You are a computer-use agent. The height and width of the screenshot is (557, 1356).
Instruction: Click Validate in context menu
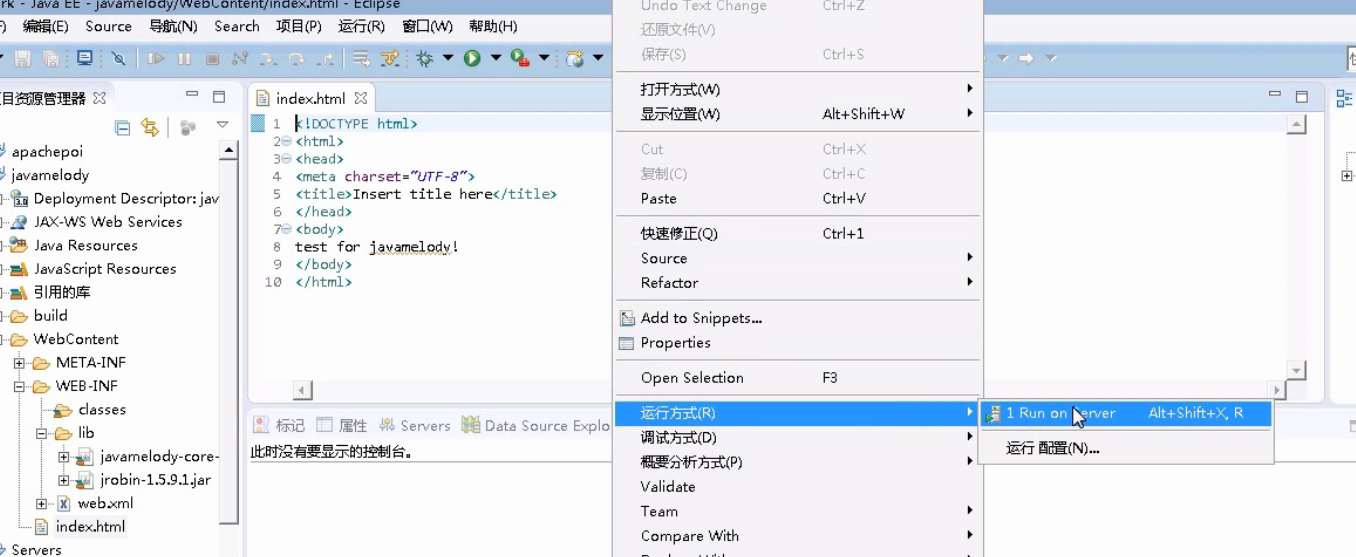pyautogui.click(x=797, y=486)
